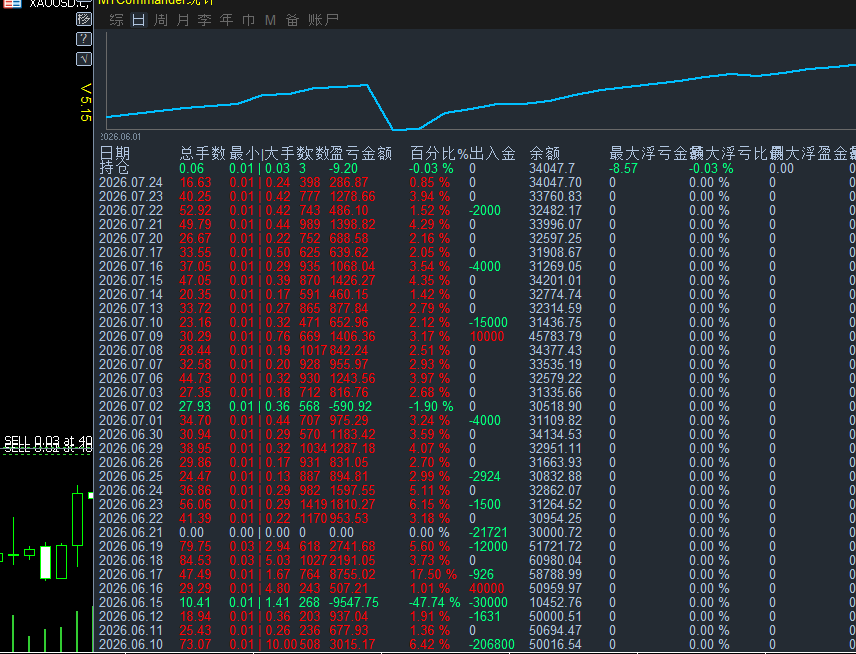Click the 40000 deposit value
This screenshot has width=856, height=654.
point(487,589)
